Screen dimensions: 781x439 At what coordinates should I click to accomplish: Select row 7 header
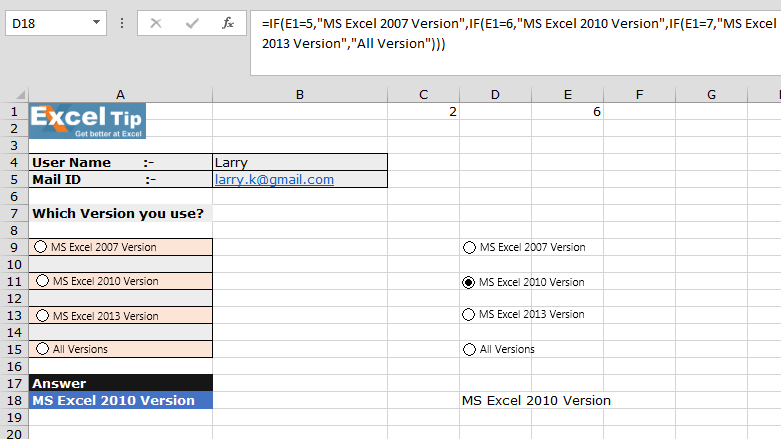tap(14, 213)
